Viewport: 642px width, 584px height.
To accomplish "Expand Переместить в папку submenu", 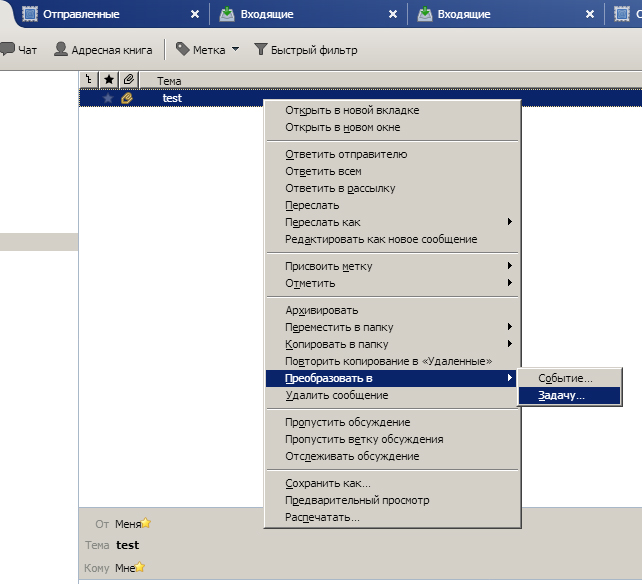I will [x=392, y=327].
